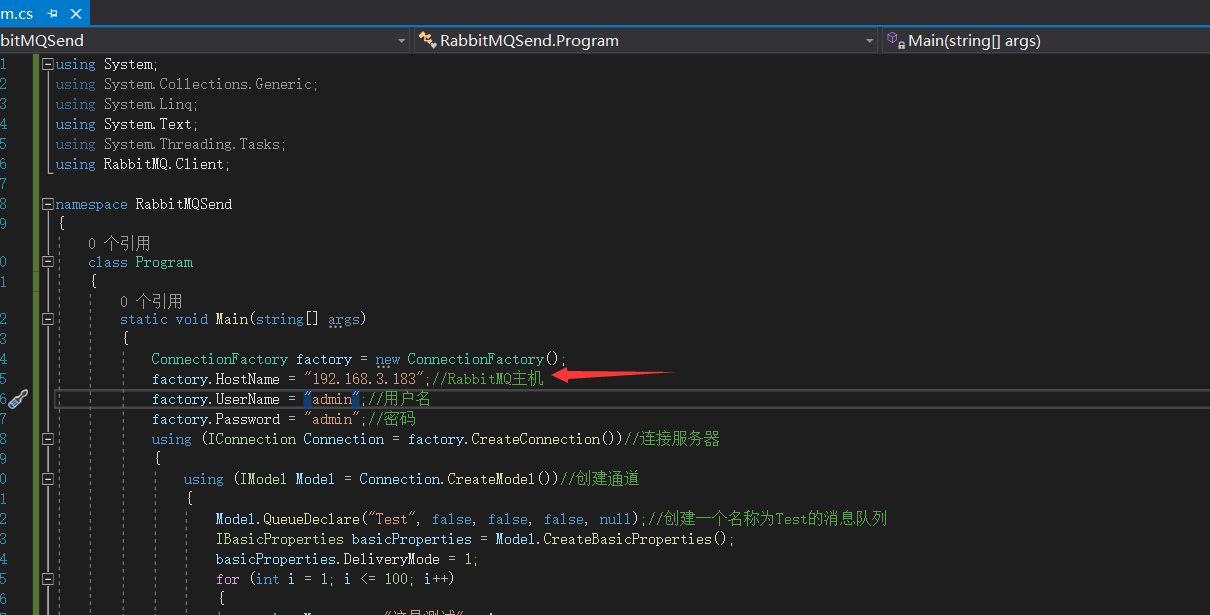Close the m.cs editor tab
This screenshot has width=1210, height=615.
point(74,14)
